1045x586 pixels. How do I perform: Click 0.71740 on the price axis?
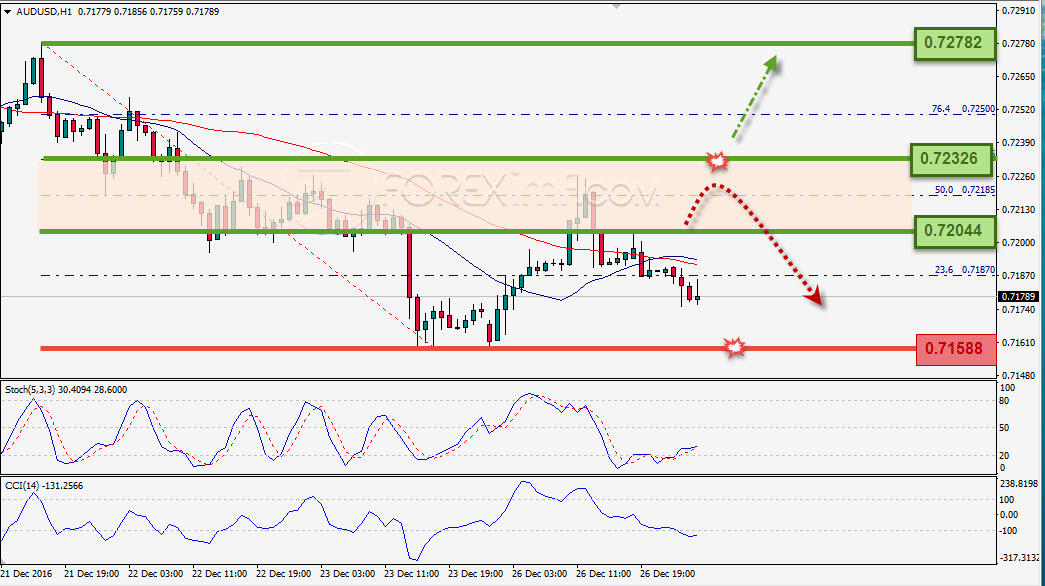(1018, 309)
